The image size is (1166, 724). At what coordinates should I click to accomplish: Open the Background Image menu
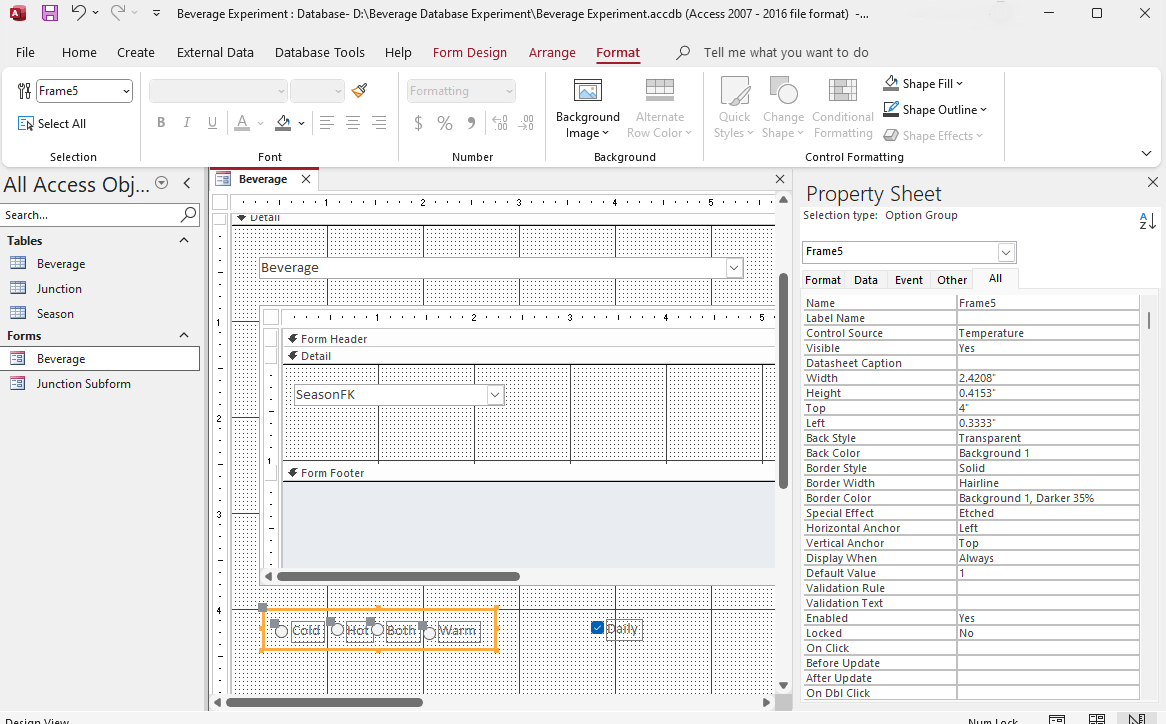click(587, 109)
